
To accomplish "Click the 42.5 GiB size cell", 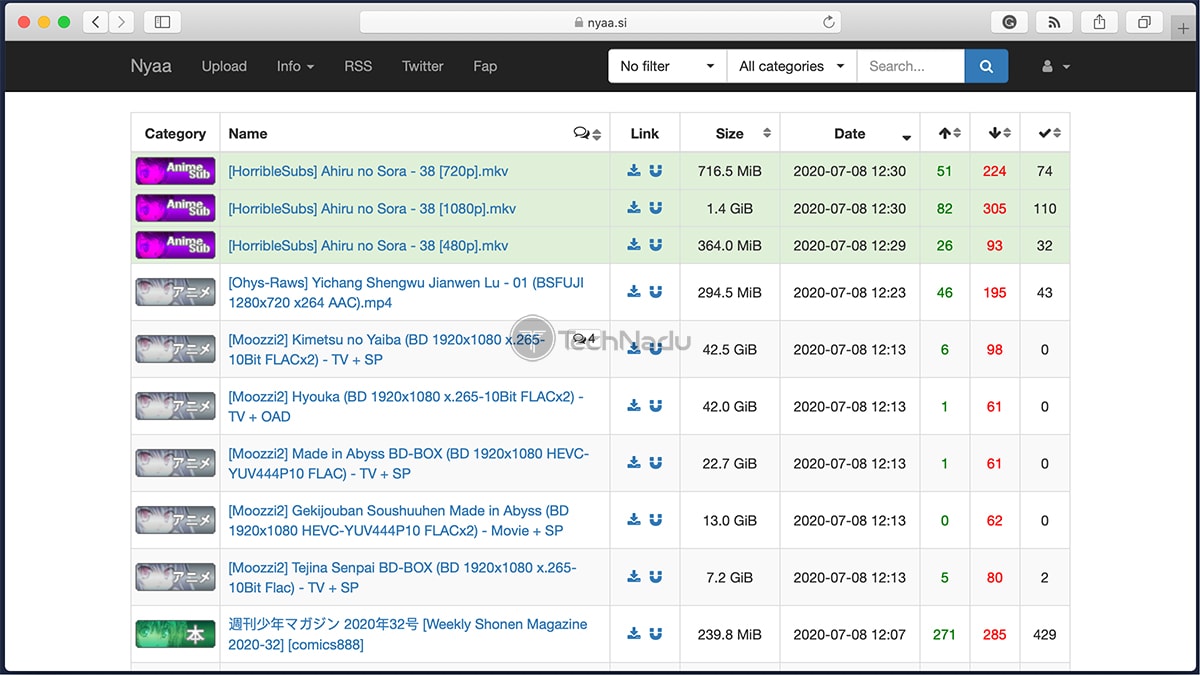I will click(730, 349).
